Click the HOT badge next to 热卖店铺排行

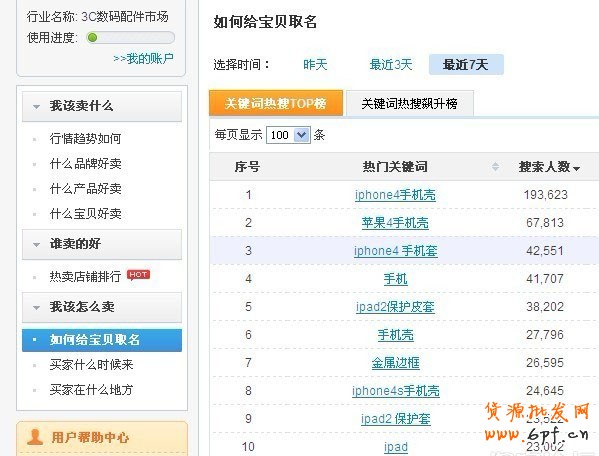tap(138, 275)
